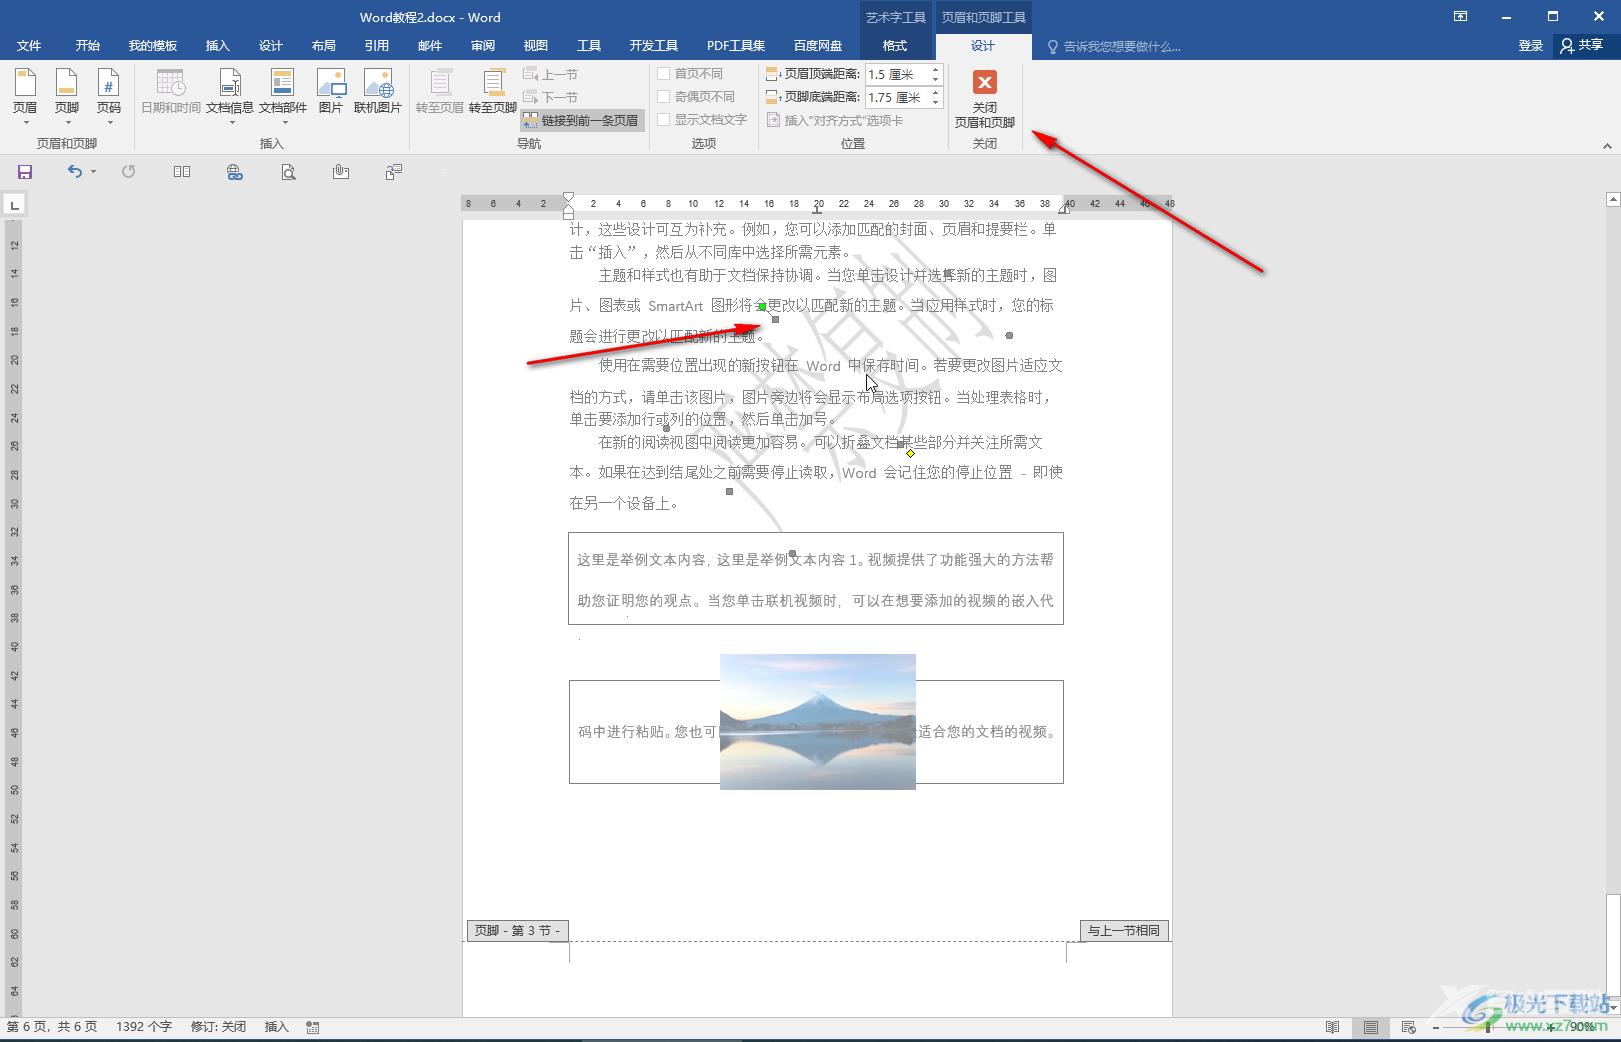
Task: Click the attachment paperclip icon
Action: tap(341, 172)
